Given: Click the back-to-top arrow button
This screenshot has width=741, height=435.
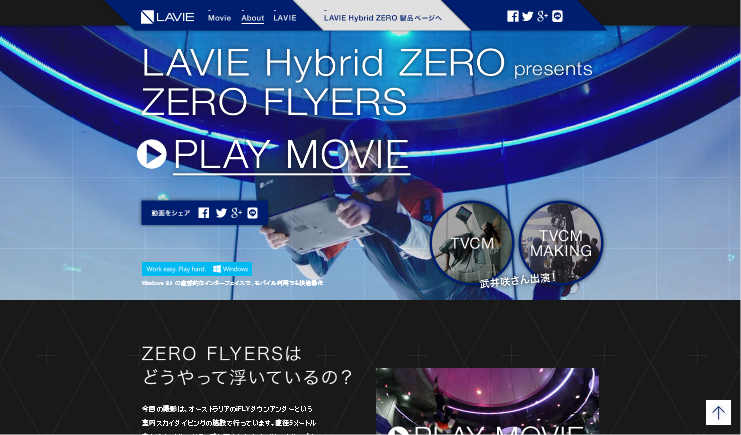Looking at the screenshot, I should 718,412.
